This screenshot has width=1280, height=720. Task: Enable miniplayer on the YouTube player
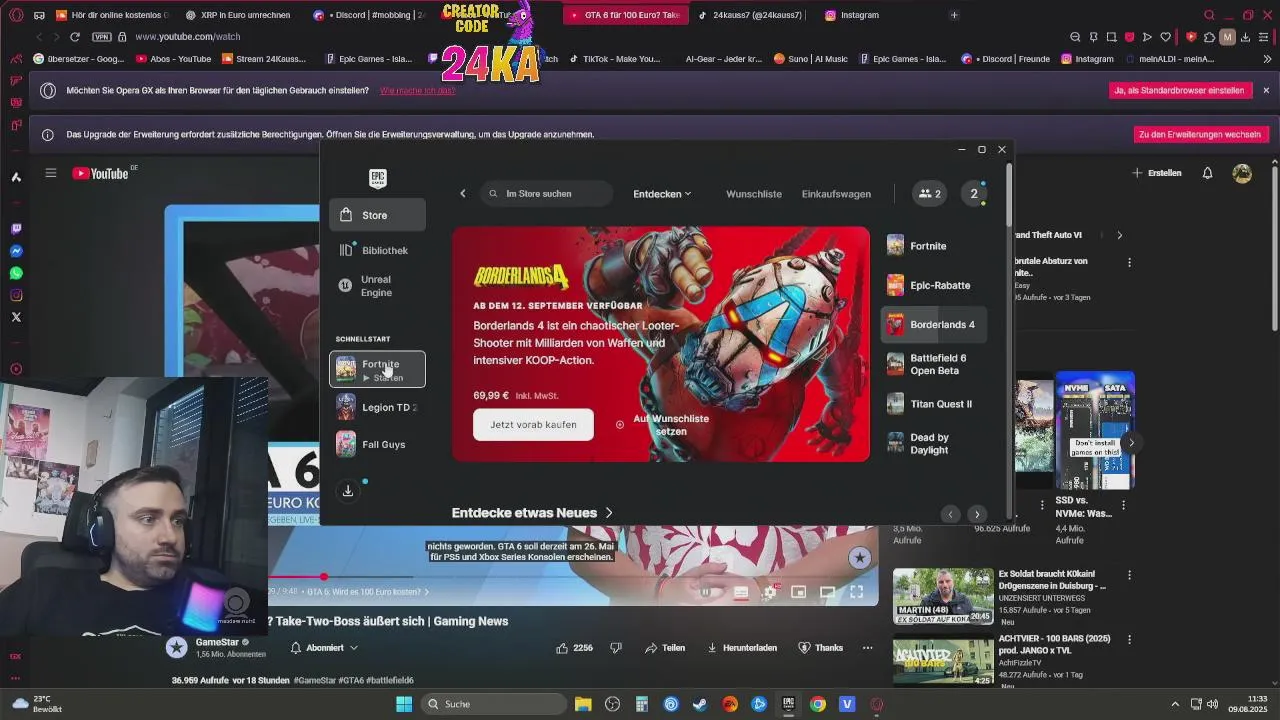tap(799, 592)
